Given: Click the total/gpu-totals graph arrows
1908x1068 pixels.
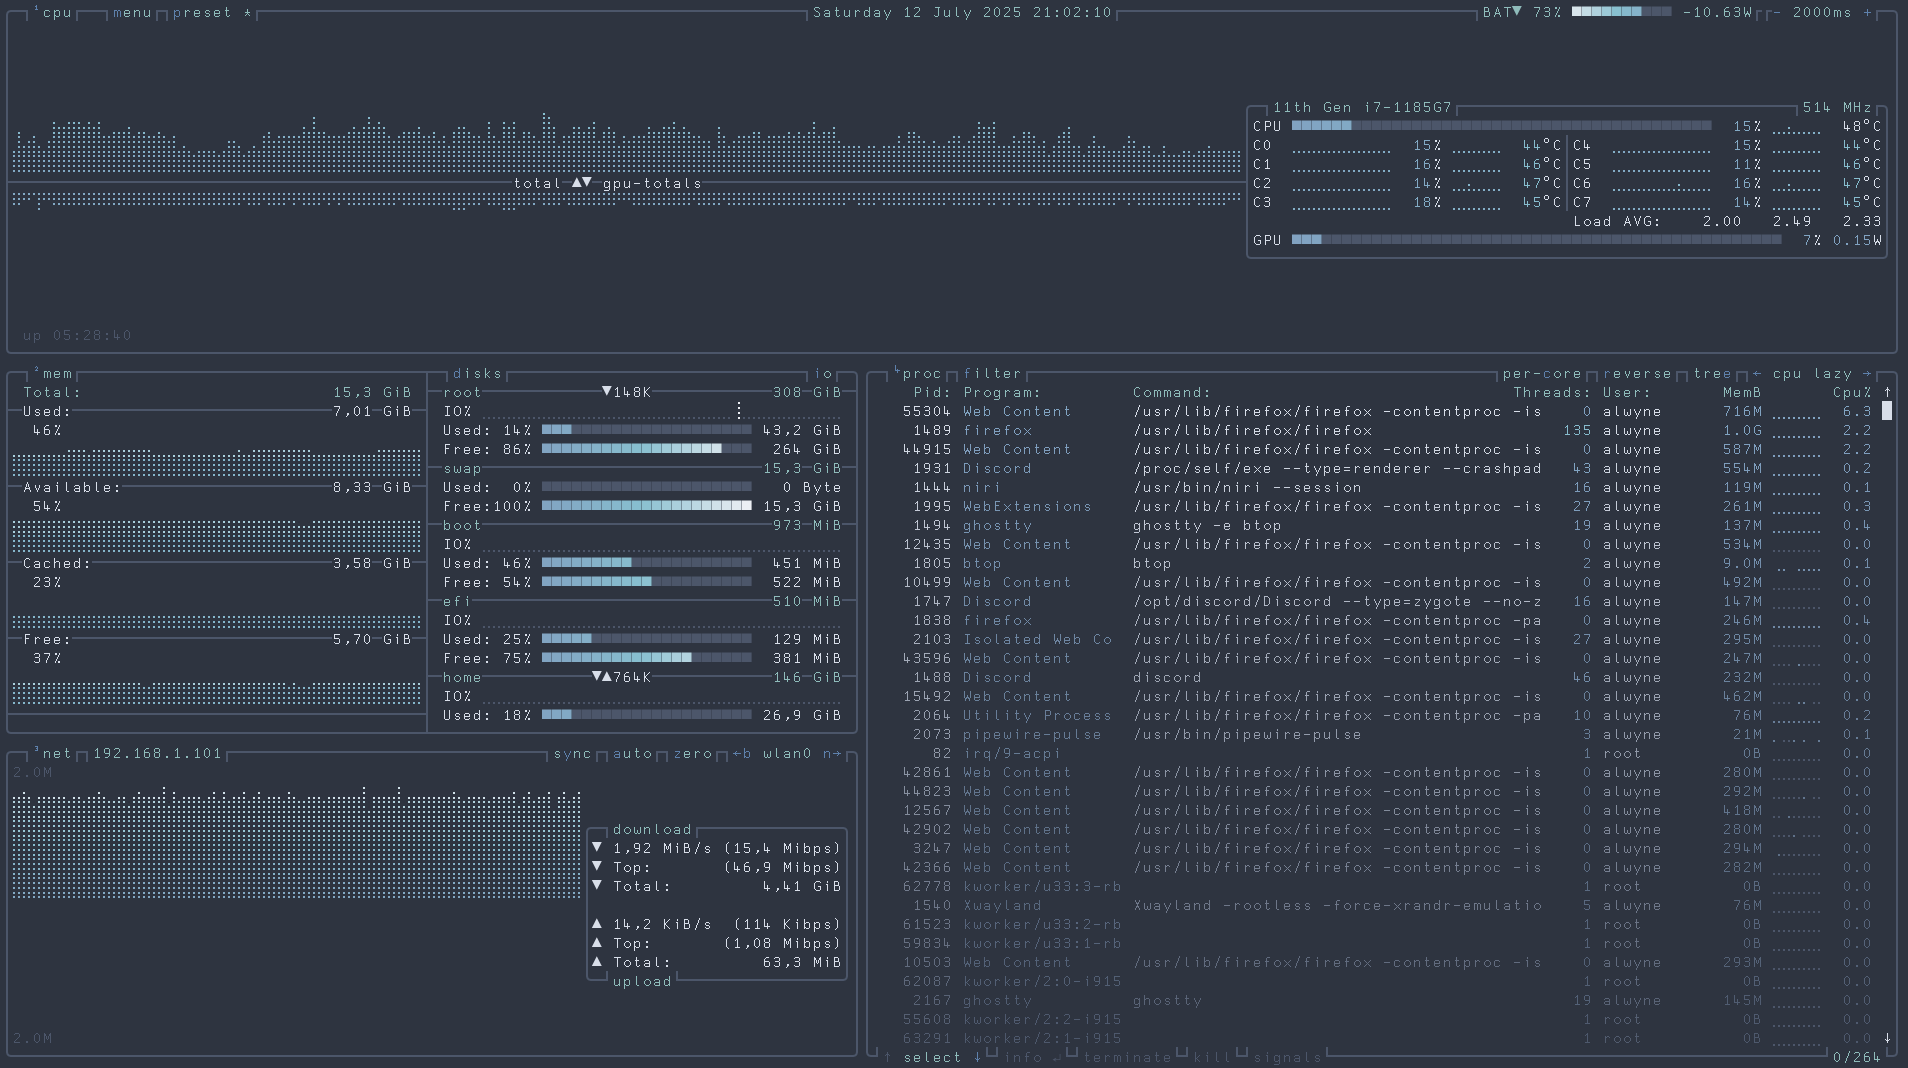Looking at the screenshot, I should [x=582, y=183].
